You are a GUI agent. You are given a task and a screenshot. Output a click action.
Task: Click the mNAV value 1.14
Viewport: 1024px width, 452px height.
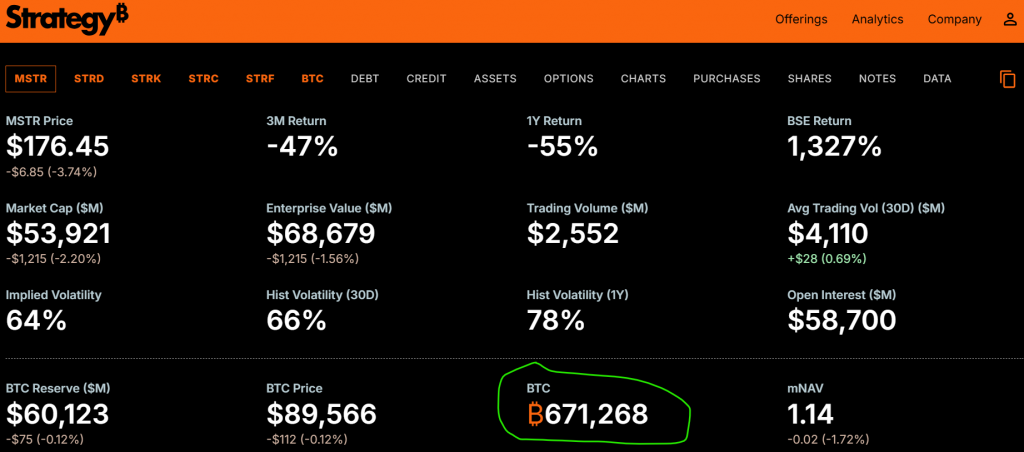click(x=810, y=414)
